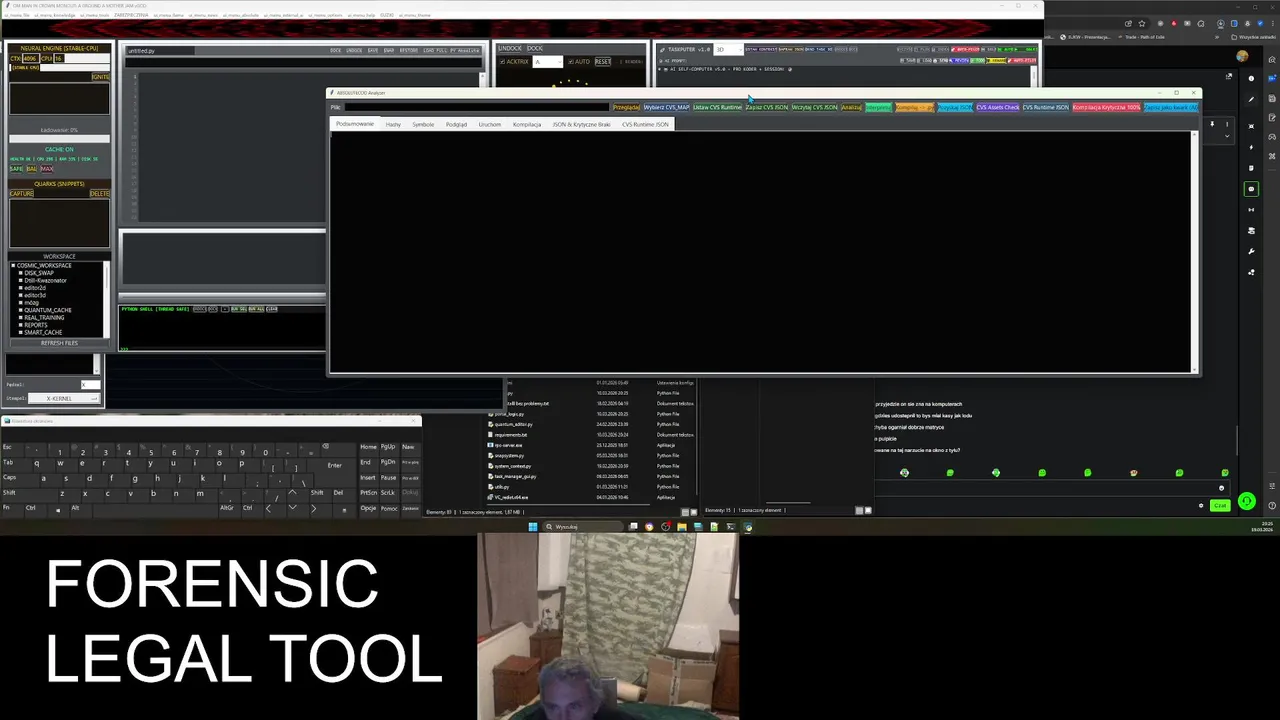Select editor2d in the workspace tree
Image resolution: width=1280 pixels, height=720 pixels.
pyautogui.click(x=35, y=288)
